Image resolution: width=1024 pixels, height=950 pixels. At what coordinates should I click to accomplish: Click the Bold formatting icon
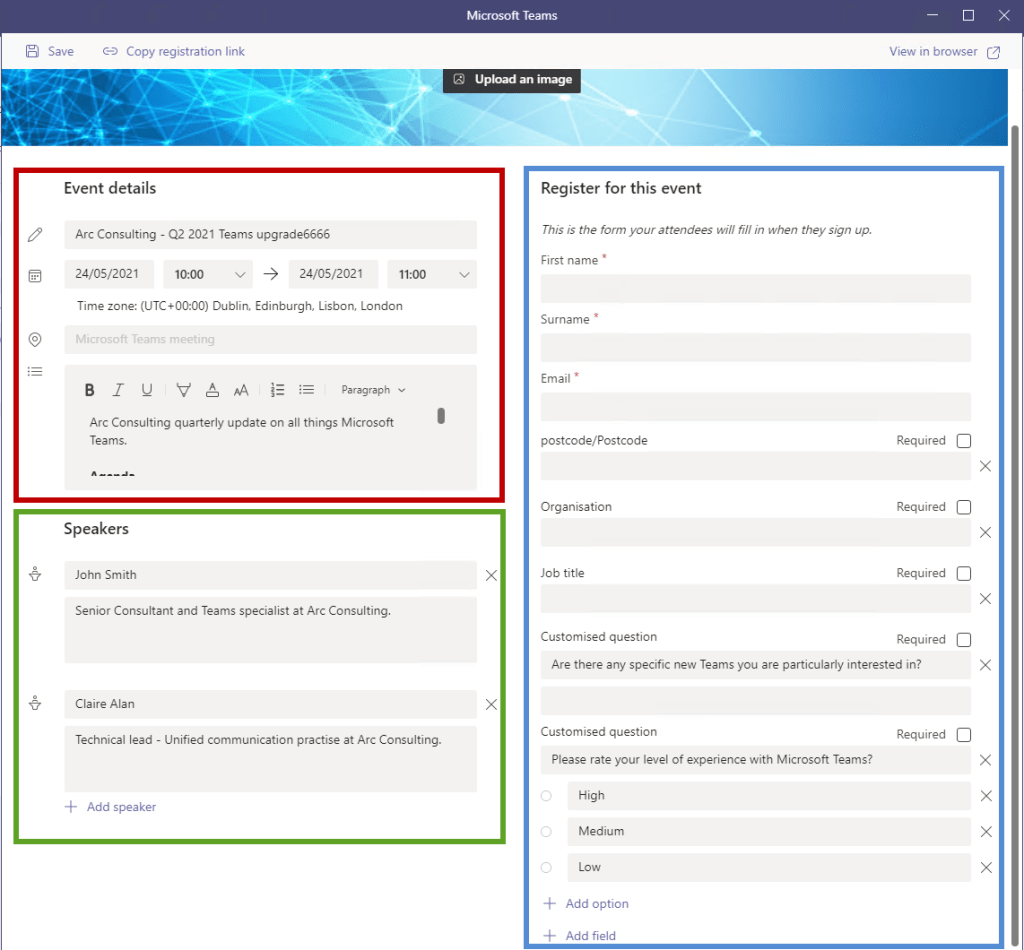click(90, 390)
